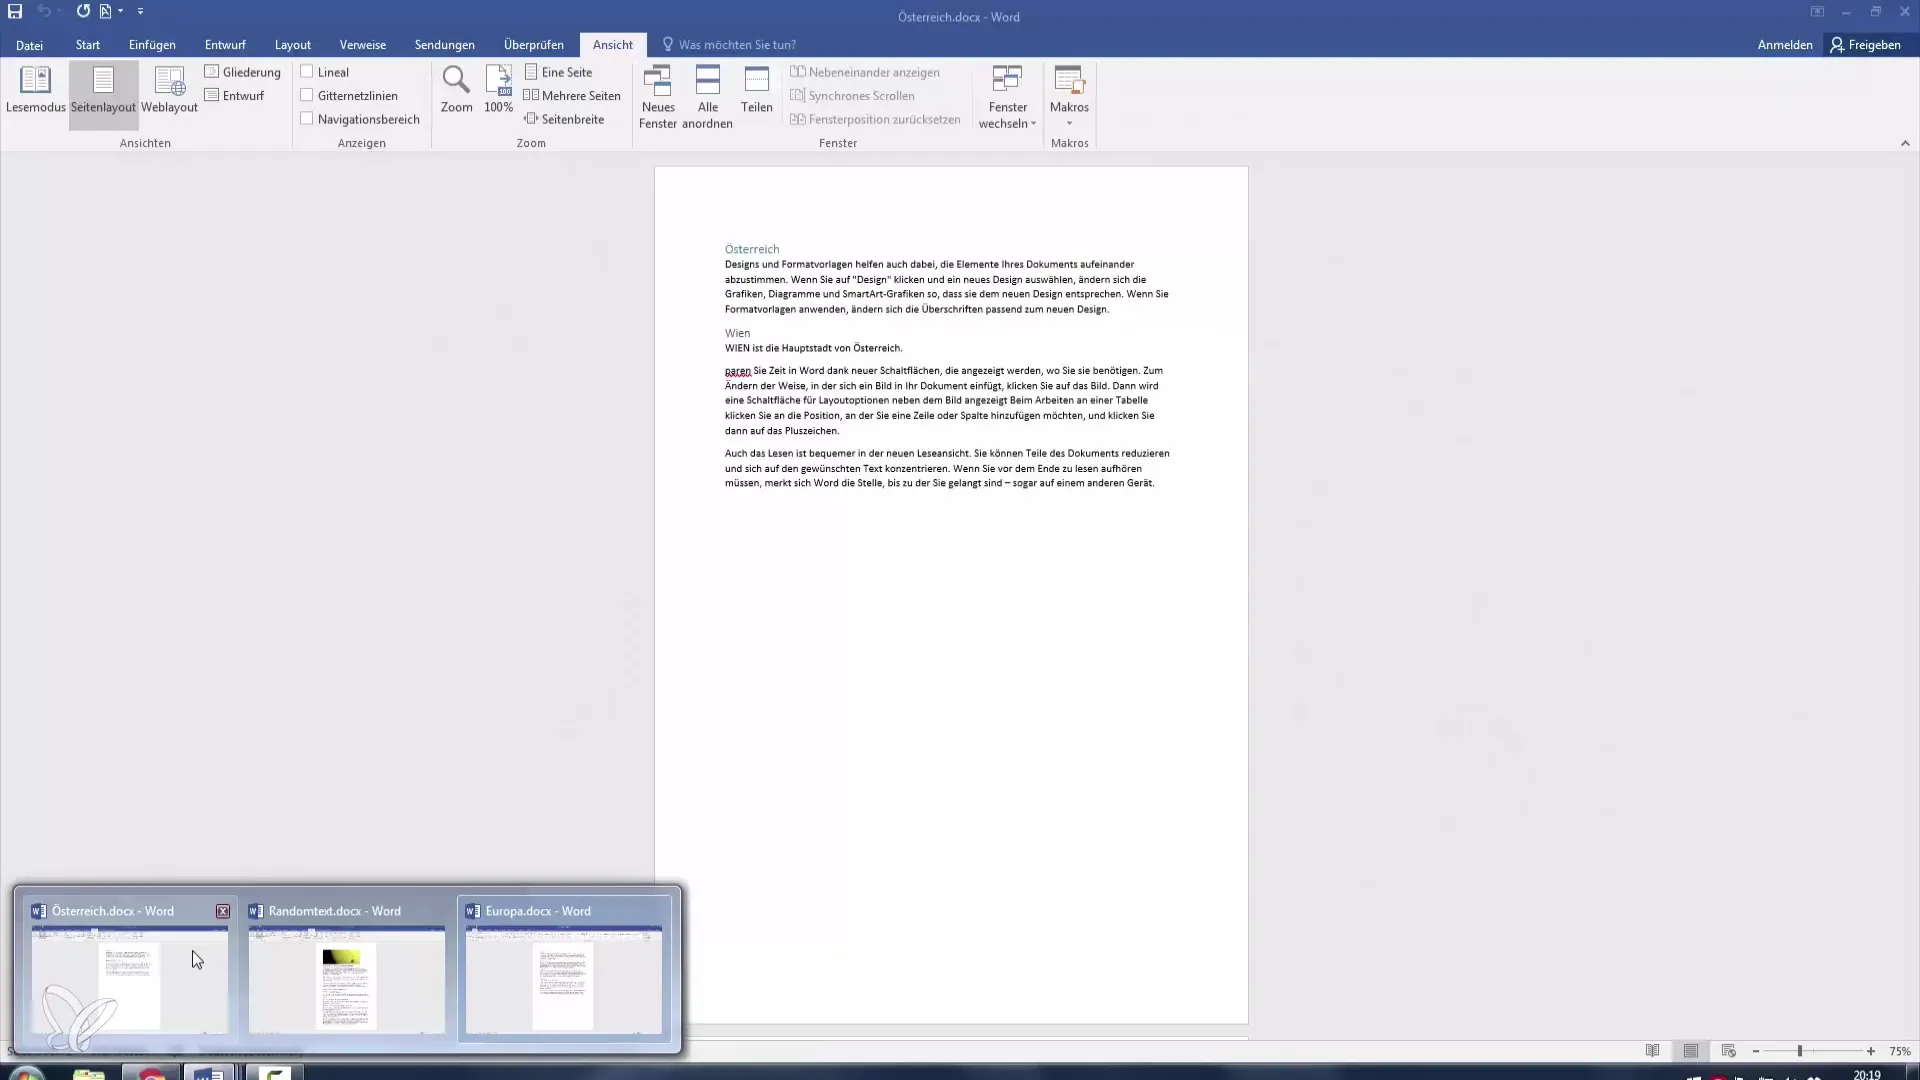Image resolution: width=1920 pixels, height=1080 pixels.
Task: Select Mehrere Seiten view option
Action: [x=575, y=95]
